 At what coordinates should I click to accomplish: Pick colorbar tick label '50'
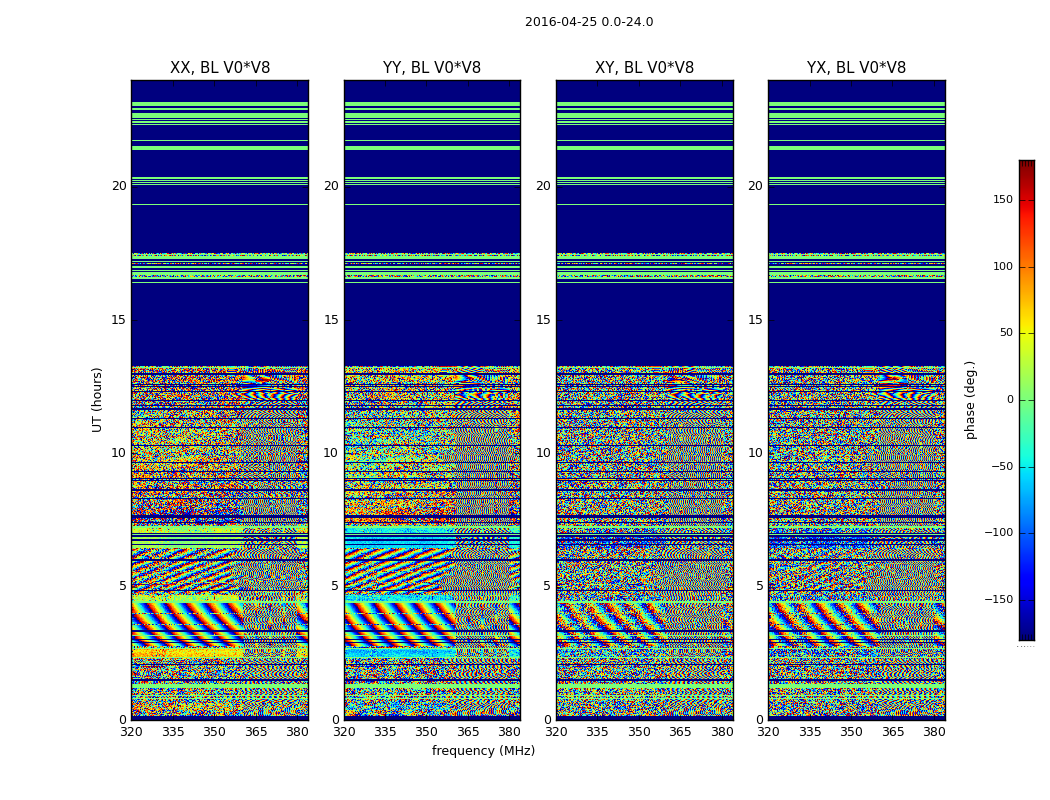coord(1006,333)
